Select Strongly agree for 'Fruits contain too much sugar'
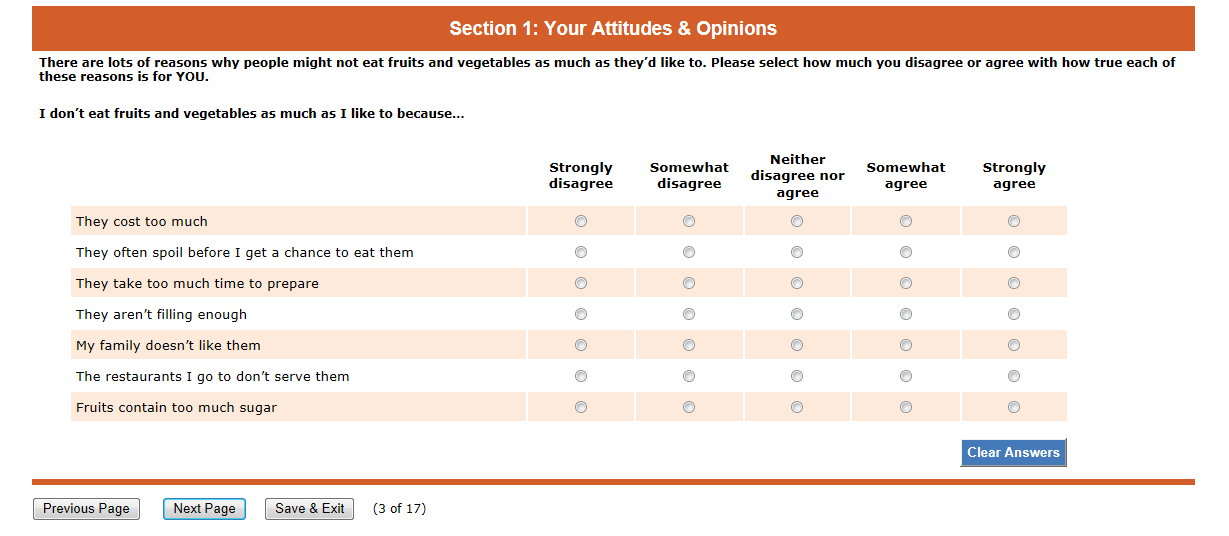Image resolution: width=1229 pixels, height=536 pixels. 1014,407
